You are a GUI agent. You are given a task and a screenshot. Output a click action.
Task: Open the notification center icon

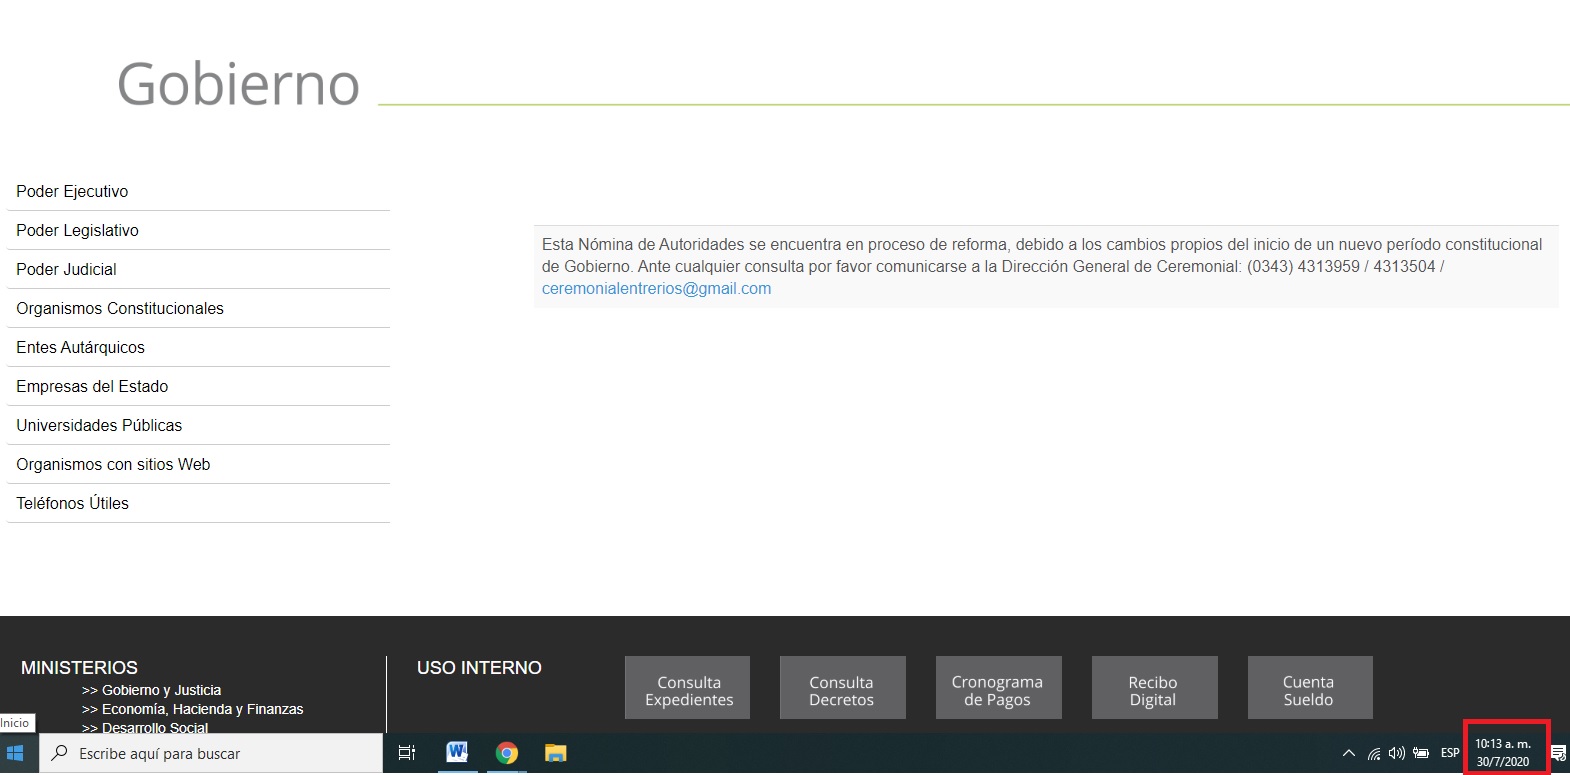click(1558, 753)
